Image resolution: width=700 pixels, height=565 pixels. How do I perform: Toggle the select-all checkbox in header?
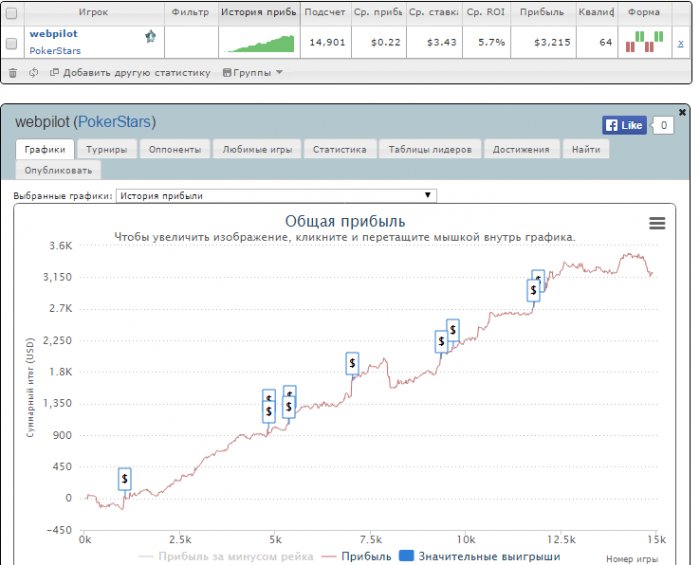(x=12, y=13)
